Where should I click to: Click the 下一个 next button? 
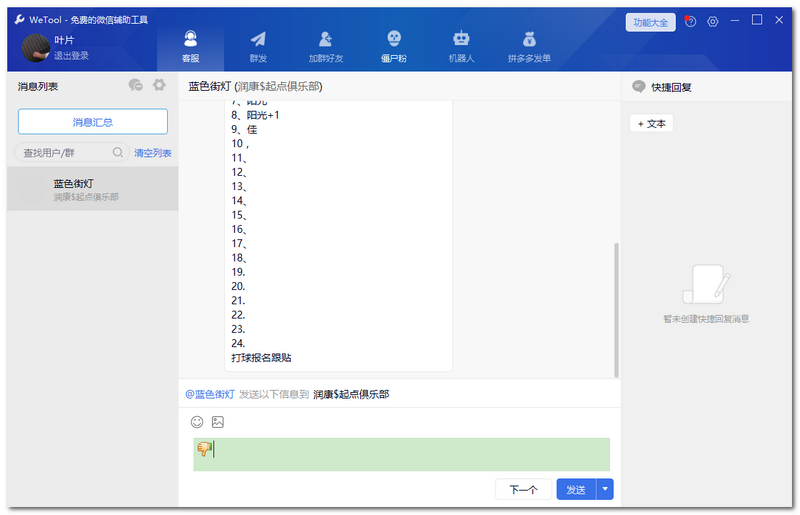coord(523,489)
